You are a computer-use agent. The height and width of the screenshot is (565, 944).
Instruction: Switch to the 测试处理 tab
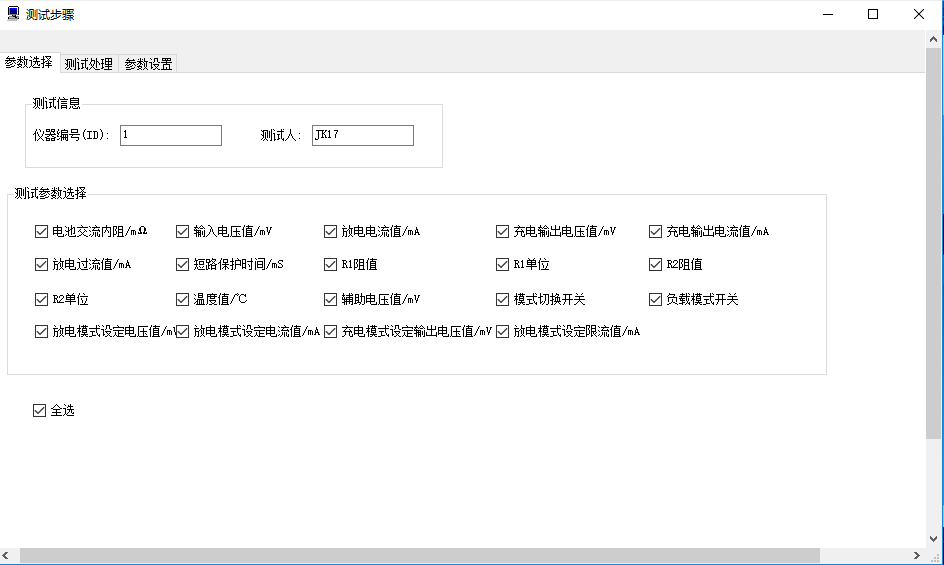pyautogui.click(x=88, y=64)
